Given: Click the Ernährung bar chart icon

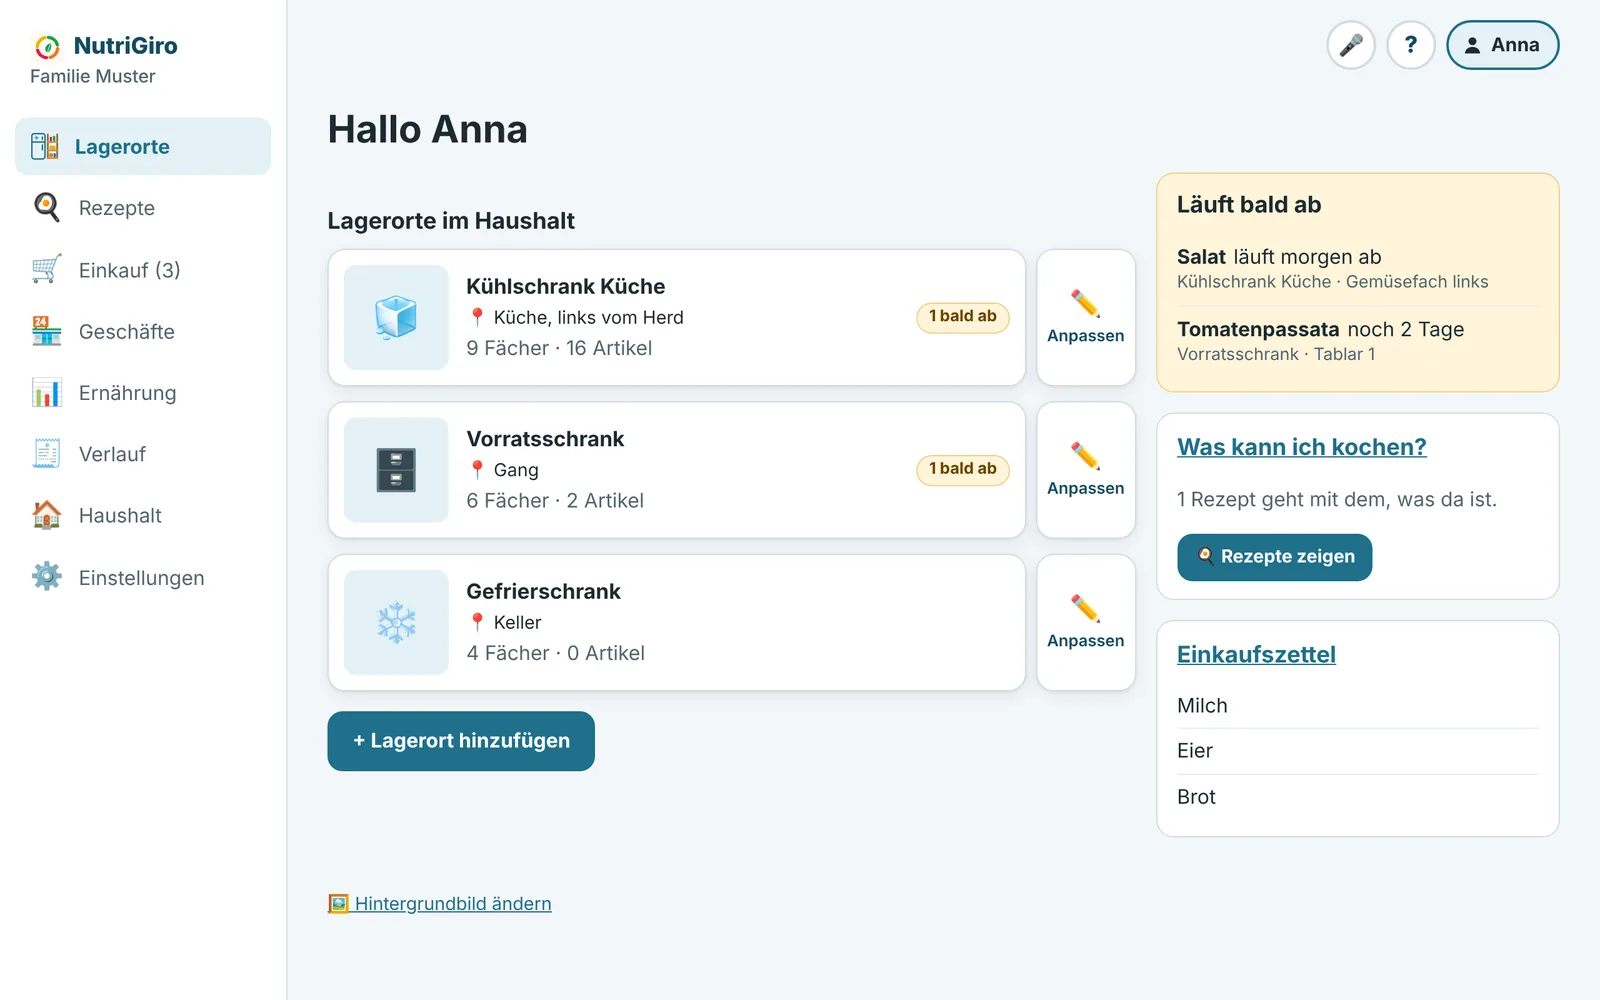Looking at the screenshot, I should pyautogui.click(x=47, y=392).
